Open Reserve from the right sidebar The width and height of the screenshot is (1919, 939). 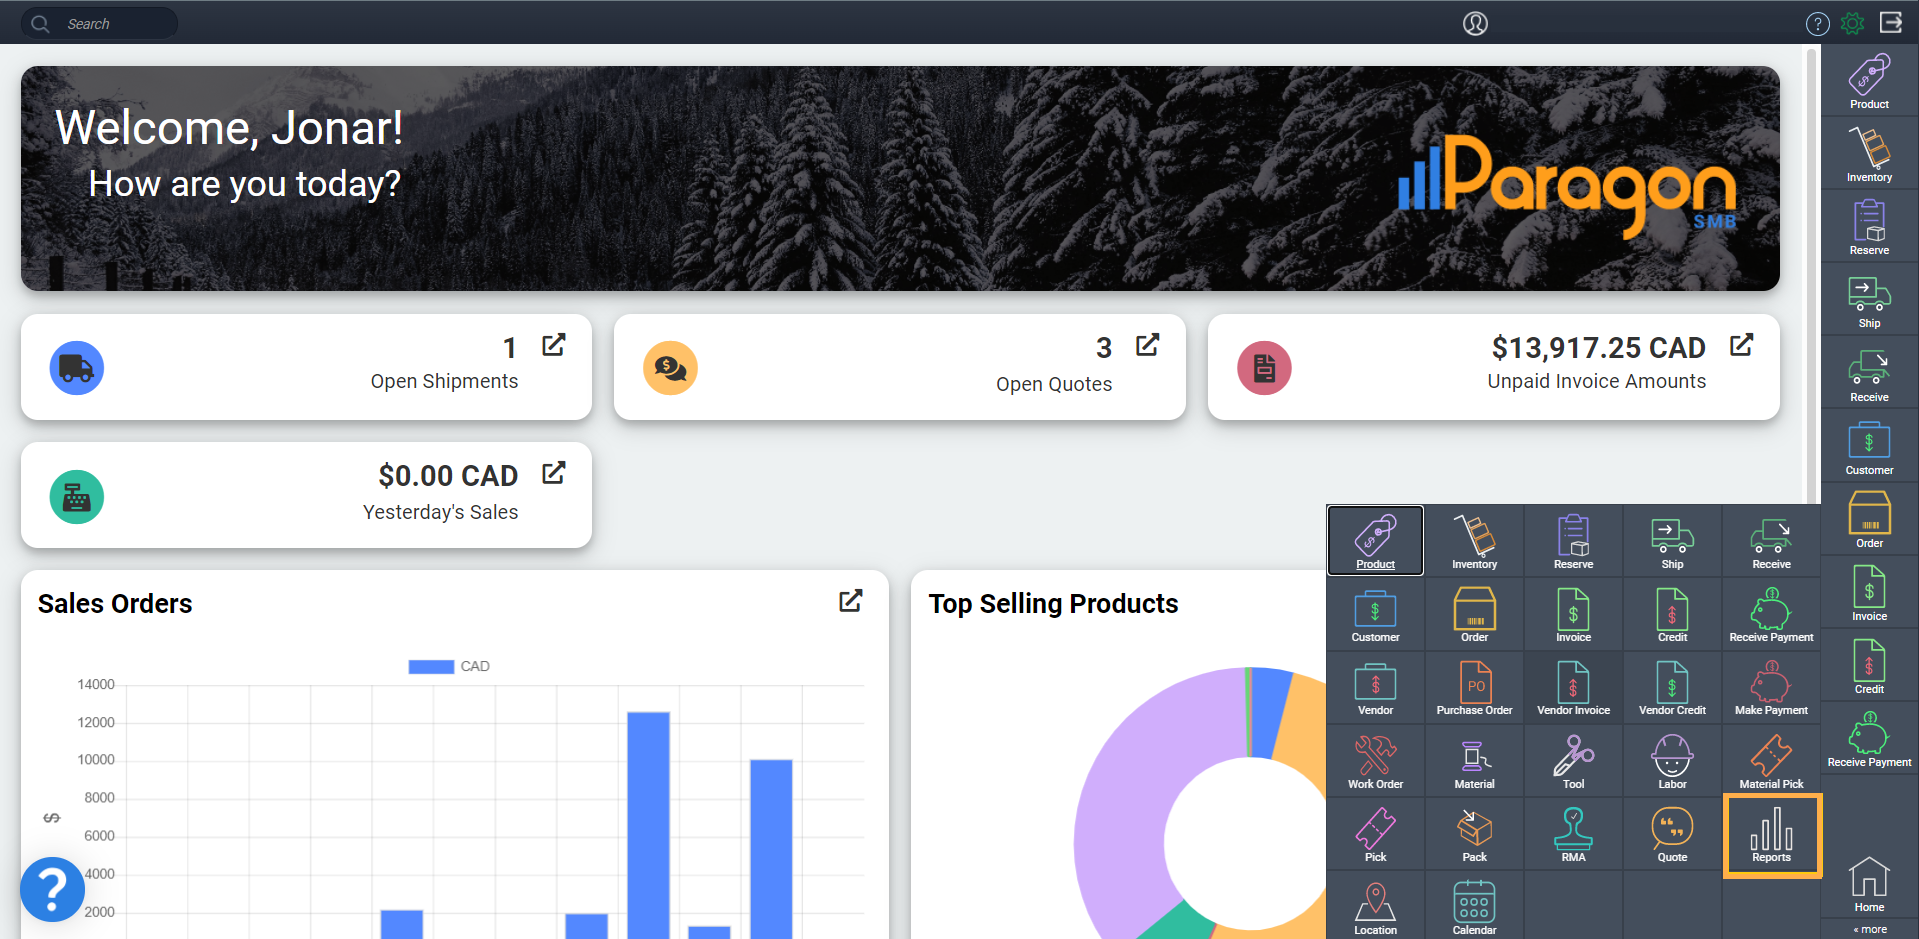[x=1869, y=227]
